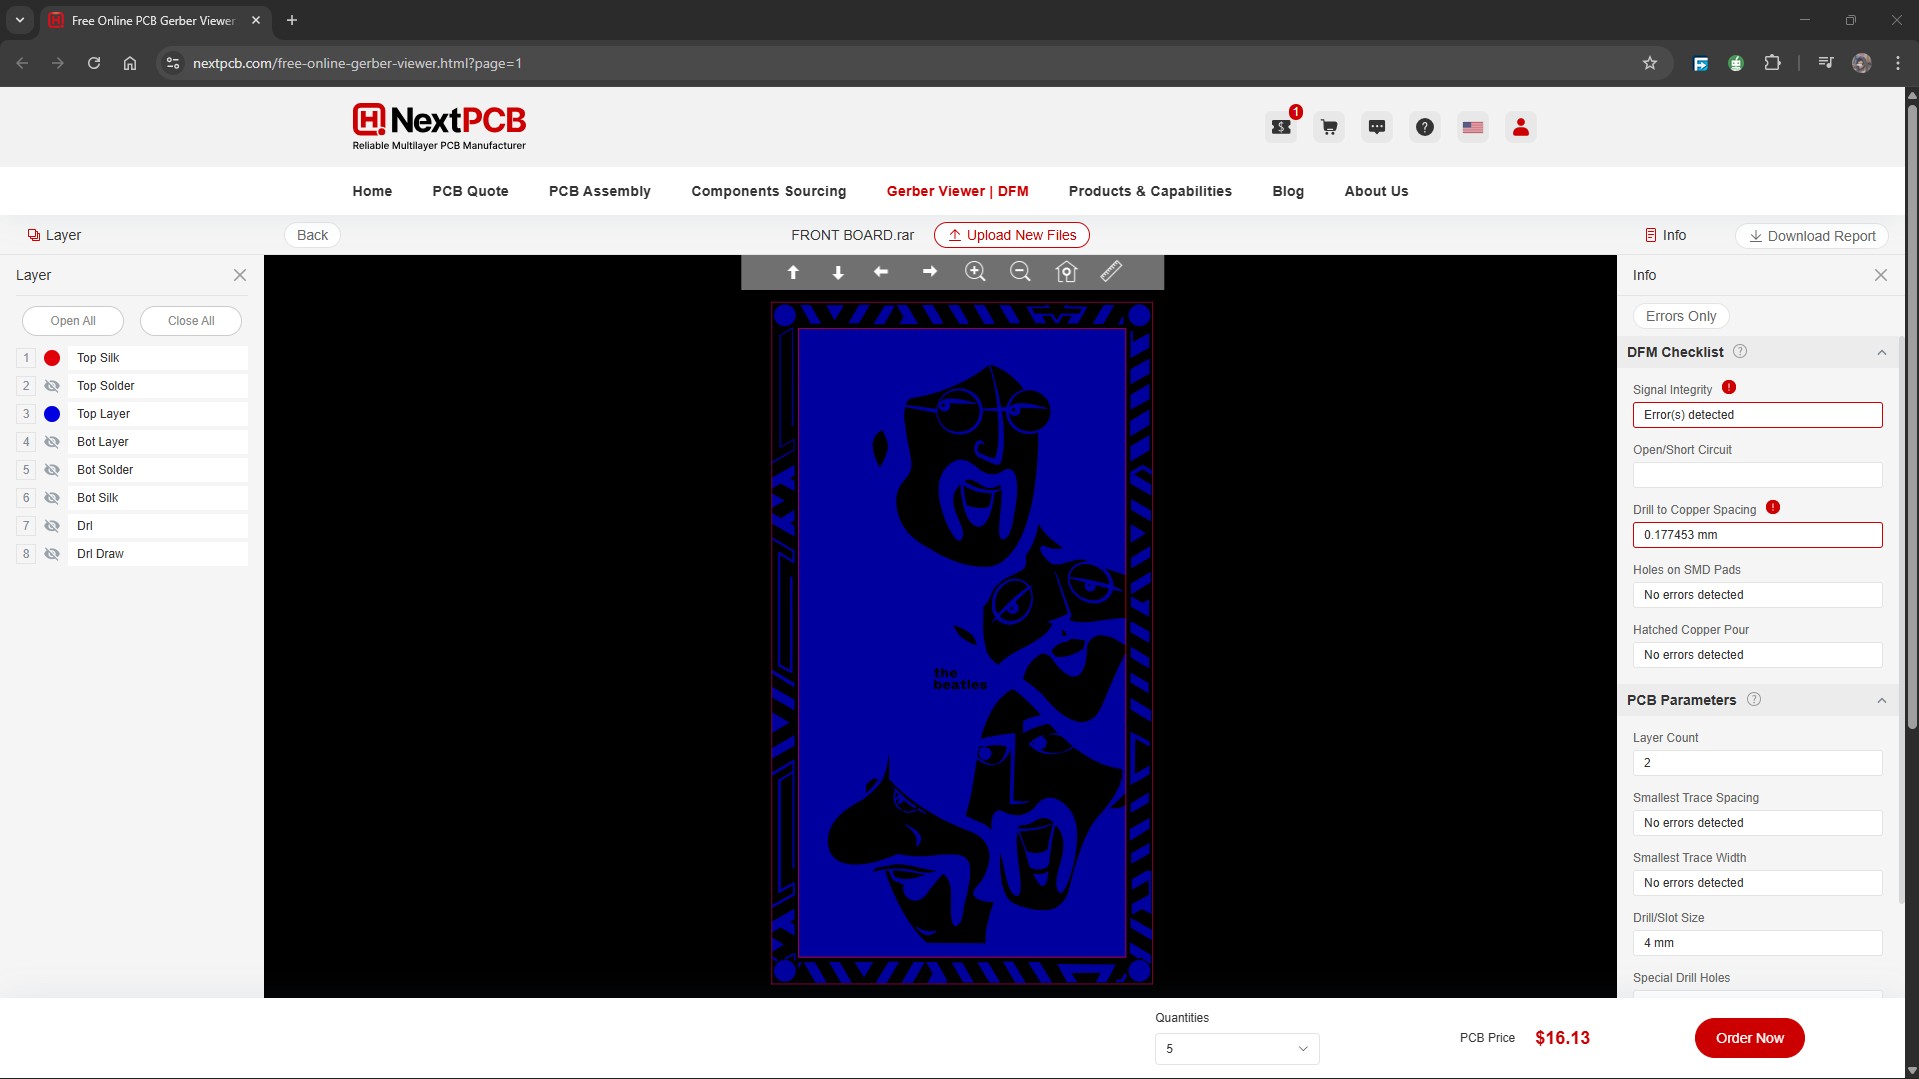1919x1079 pixels.
Task: Select the Layer panel tab
Action: click(x=54, y=235)
